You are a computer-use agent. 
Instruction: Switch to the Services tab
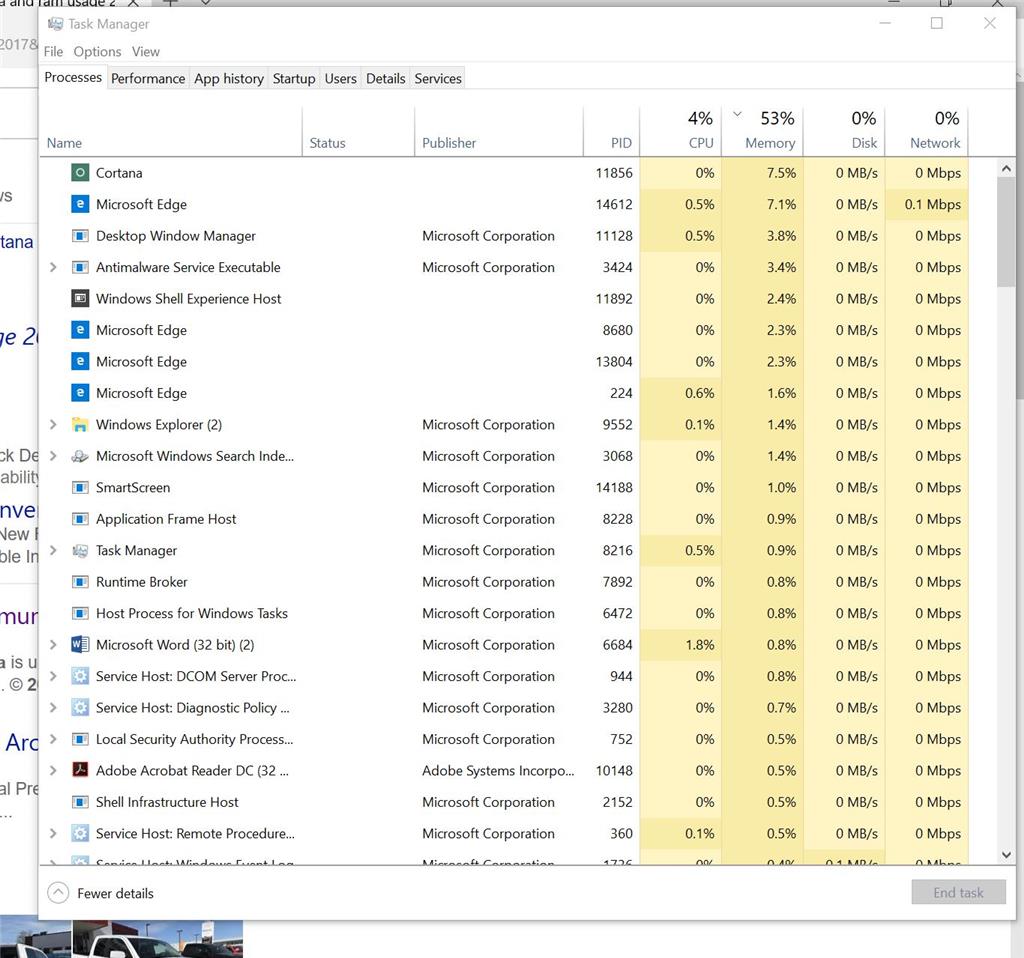click(438, 78)
